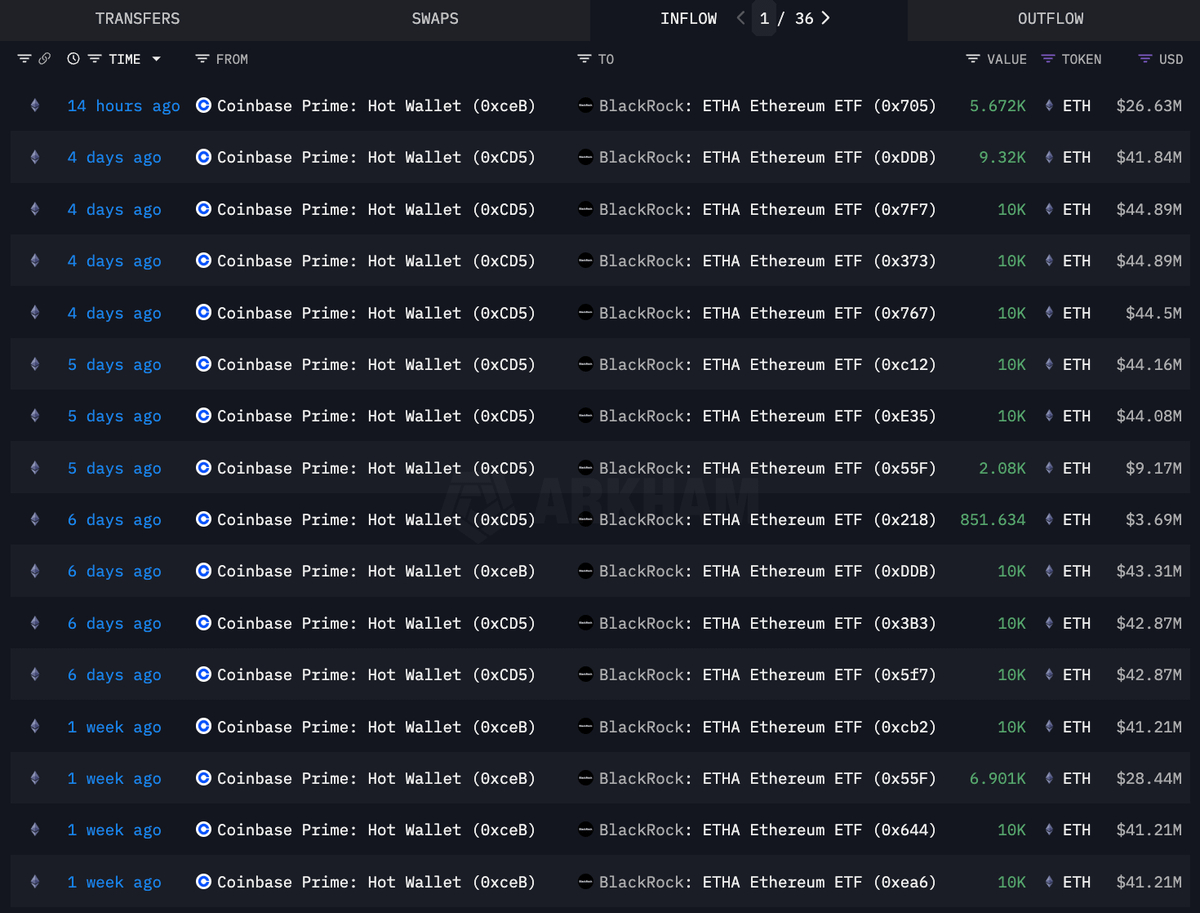This screenshot has width=1200, height=913.
Task: Click the $26.63M USD amount
Action: pos(1149,105)
